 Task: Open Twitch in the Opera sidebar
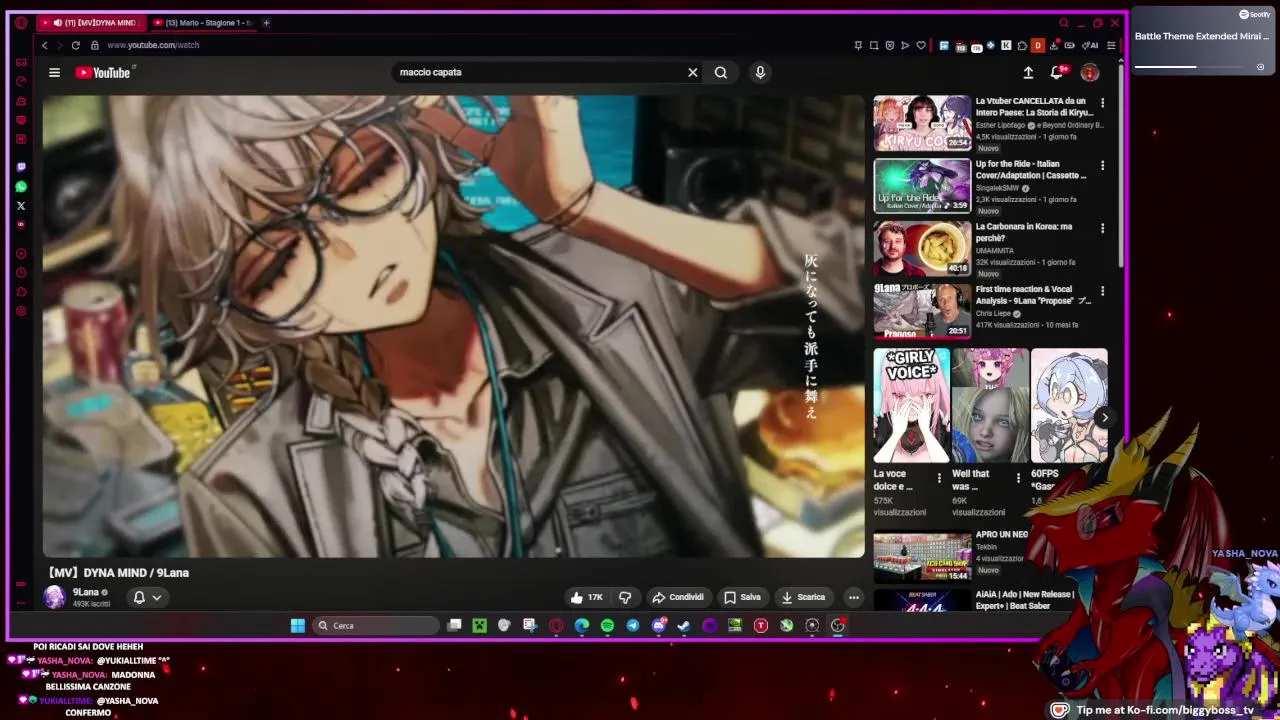click(x=21, y=167)
